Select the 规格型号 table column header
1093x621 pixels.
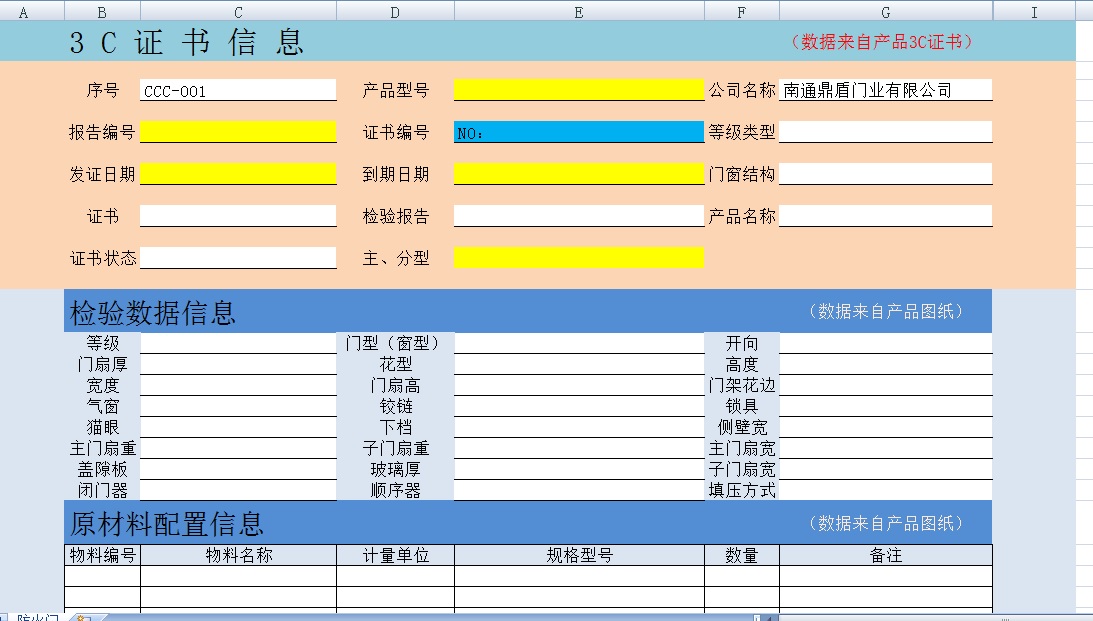pyautogui.click(x=579, y=555)
